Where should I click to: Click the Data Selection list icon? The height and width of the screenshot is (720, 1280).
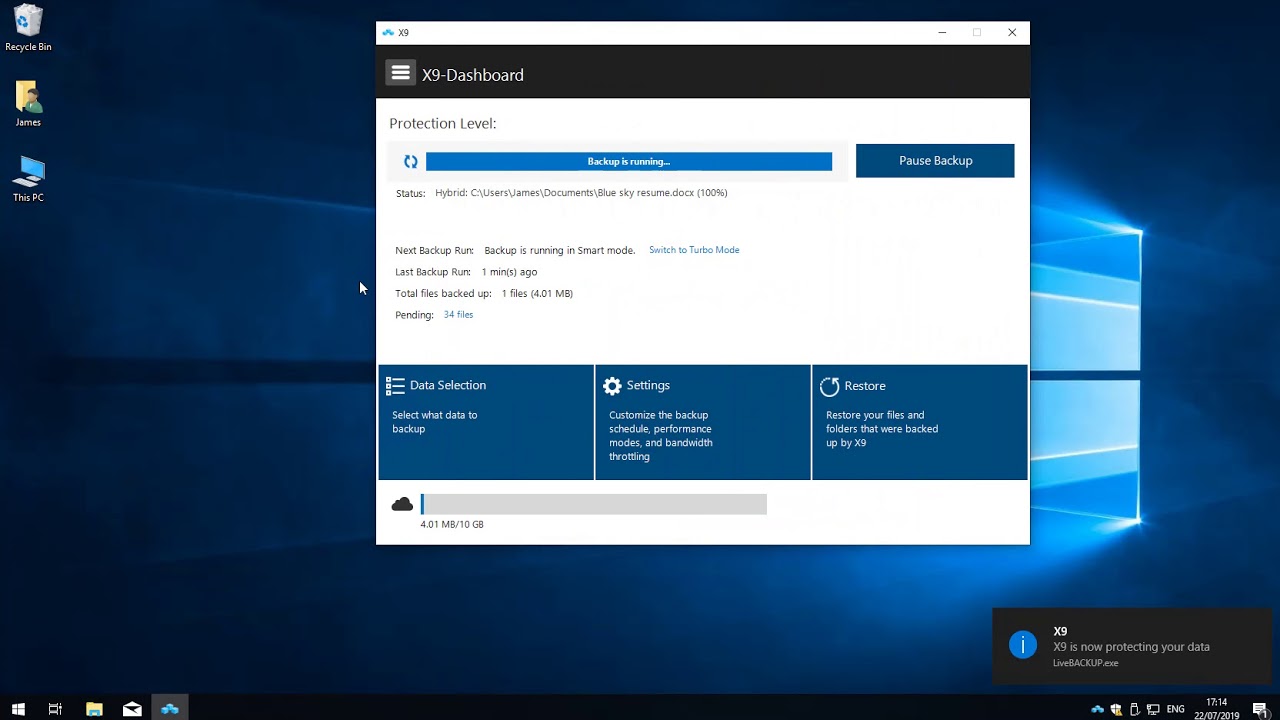tap(395, 386)
